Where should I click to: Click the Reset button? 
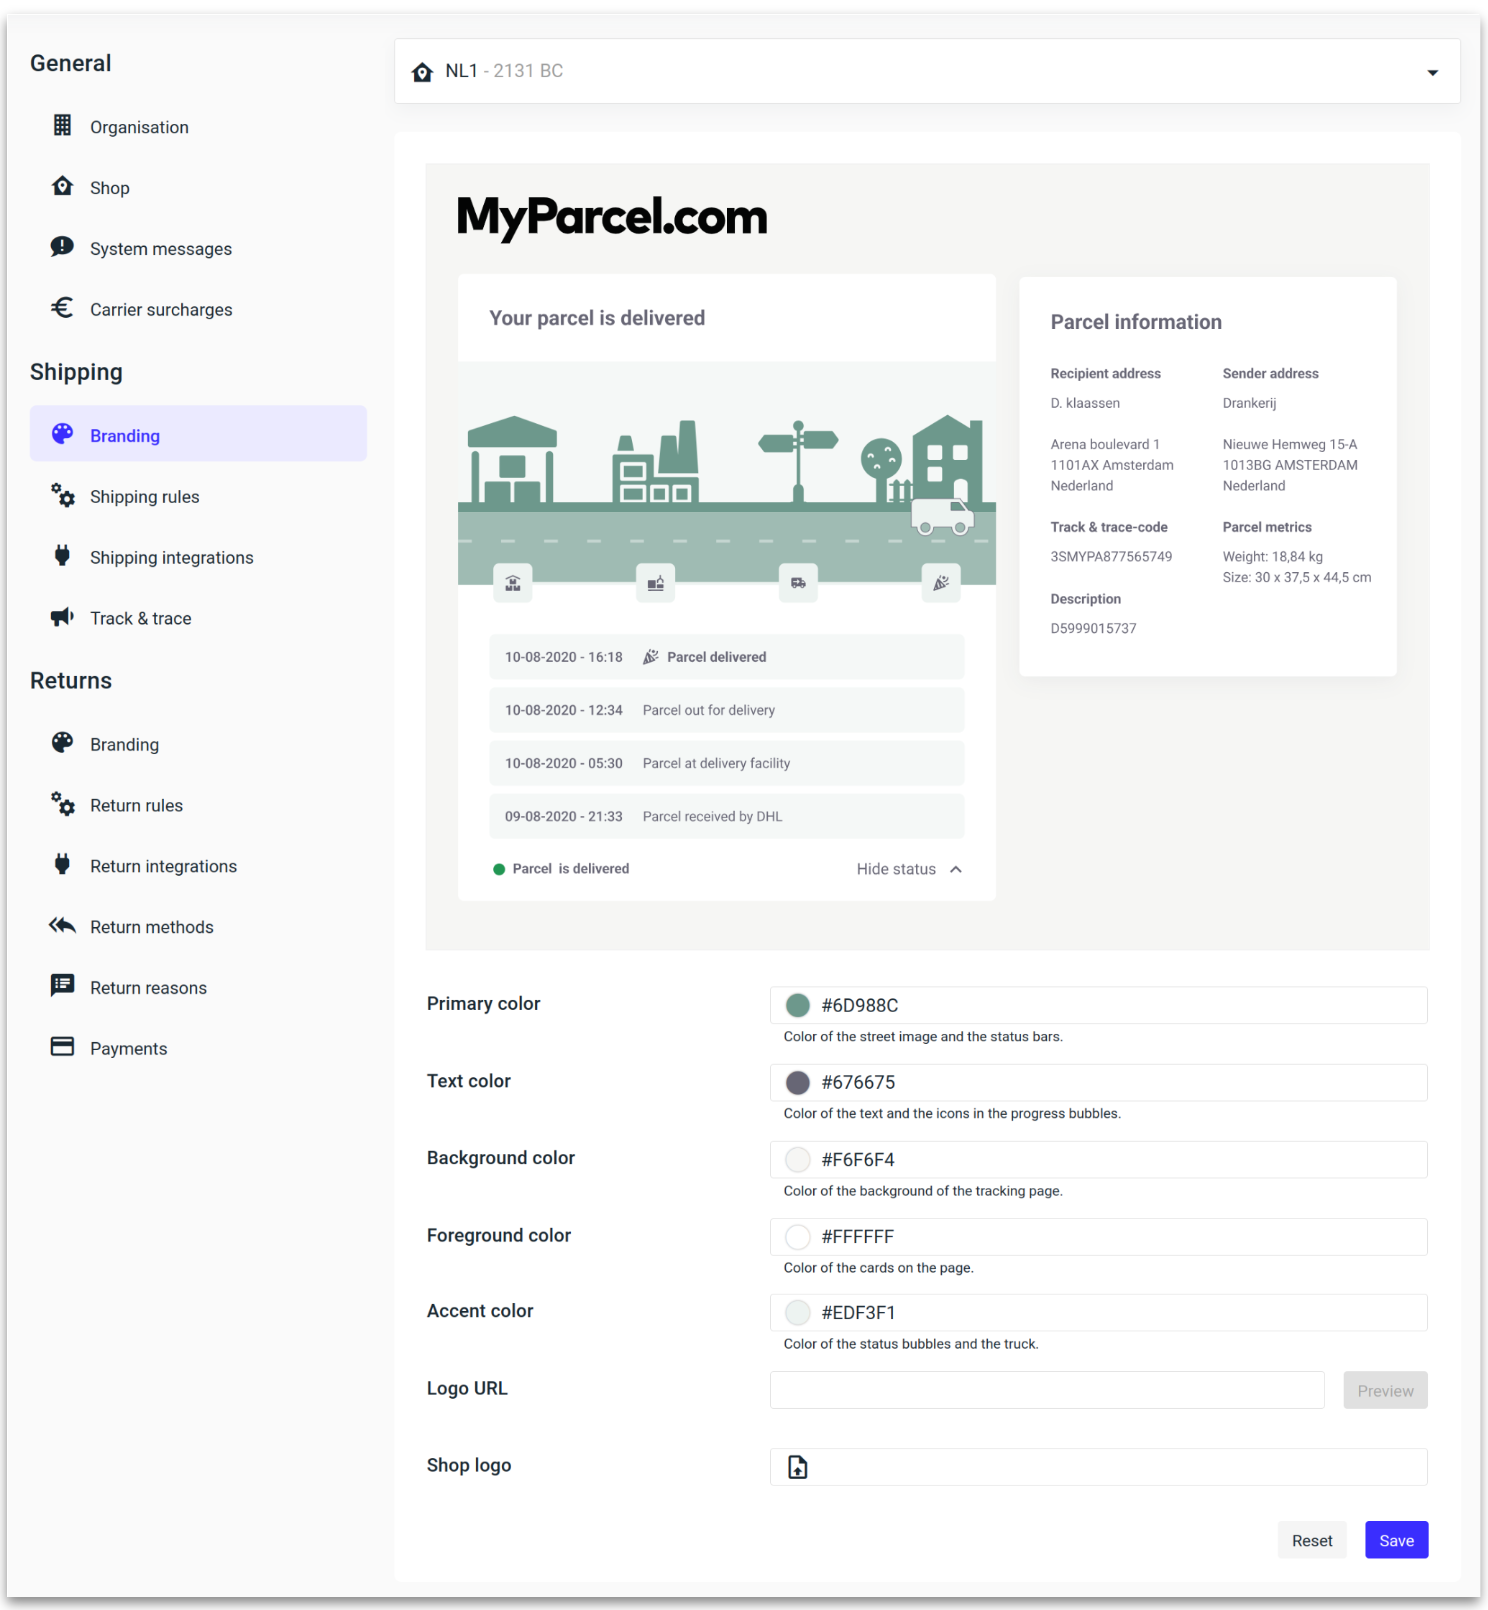click(1311, 1541)
